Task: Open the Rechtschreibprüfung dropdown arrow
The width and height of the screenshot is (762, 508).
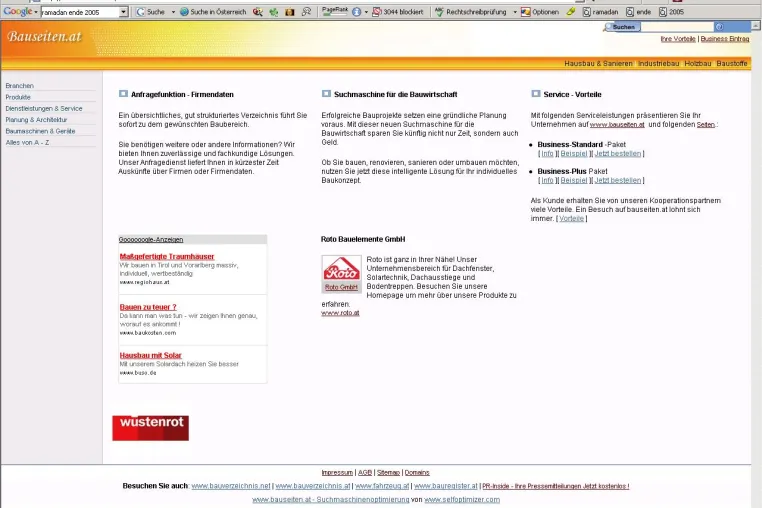Action: pyautogui.click(x=515, y=12)
